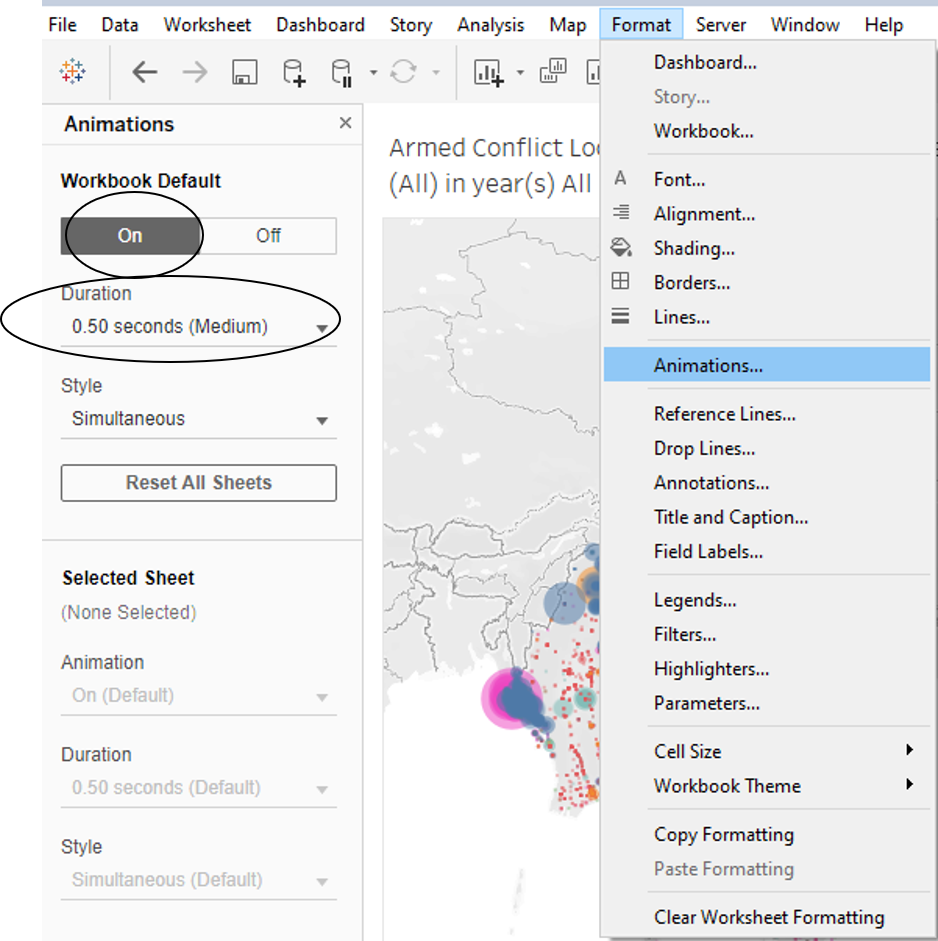Expand the Workbook Default Style dropdown

pyautogui.click(x=198, y=420)
